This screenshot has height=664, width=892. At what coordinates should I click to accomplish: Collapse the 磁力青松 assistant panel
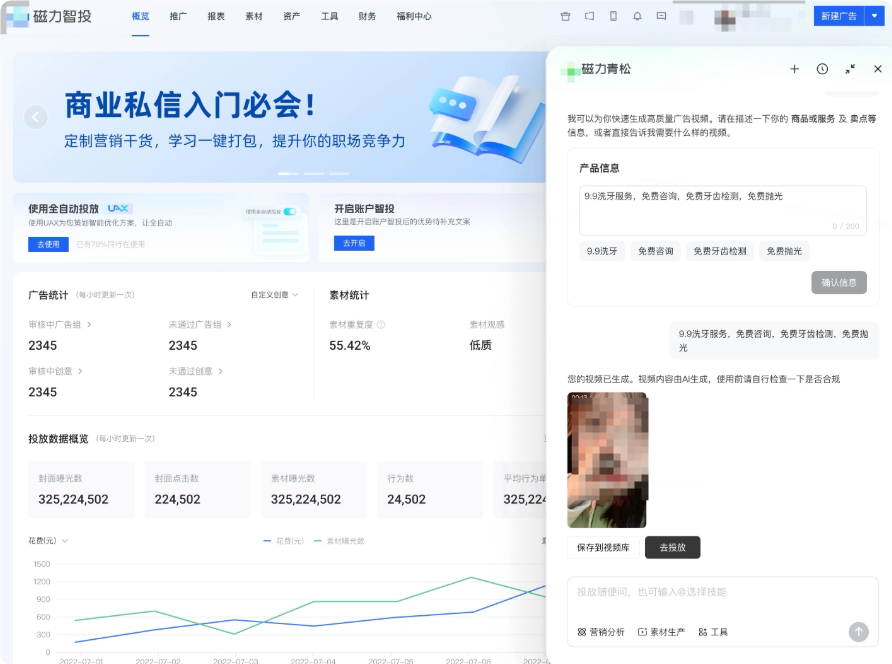pos(850,69)
